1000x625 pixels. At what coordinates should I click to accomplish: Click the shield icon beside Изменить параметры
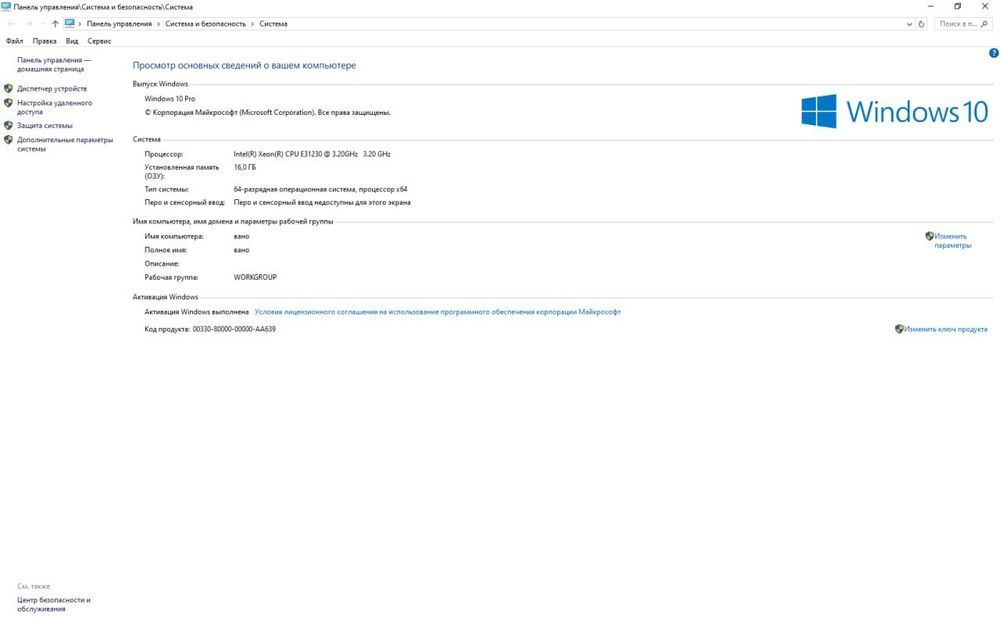929,236
